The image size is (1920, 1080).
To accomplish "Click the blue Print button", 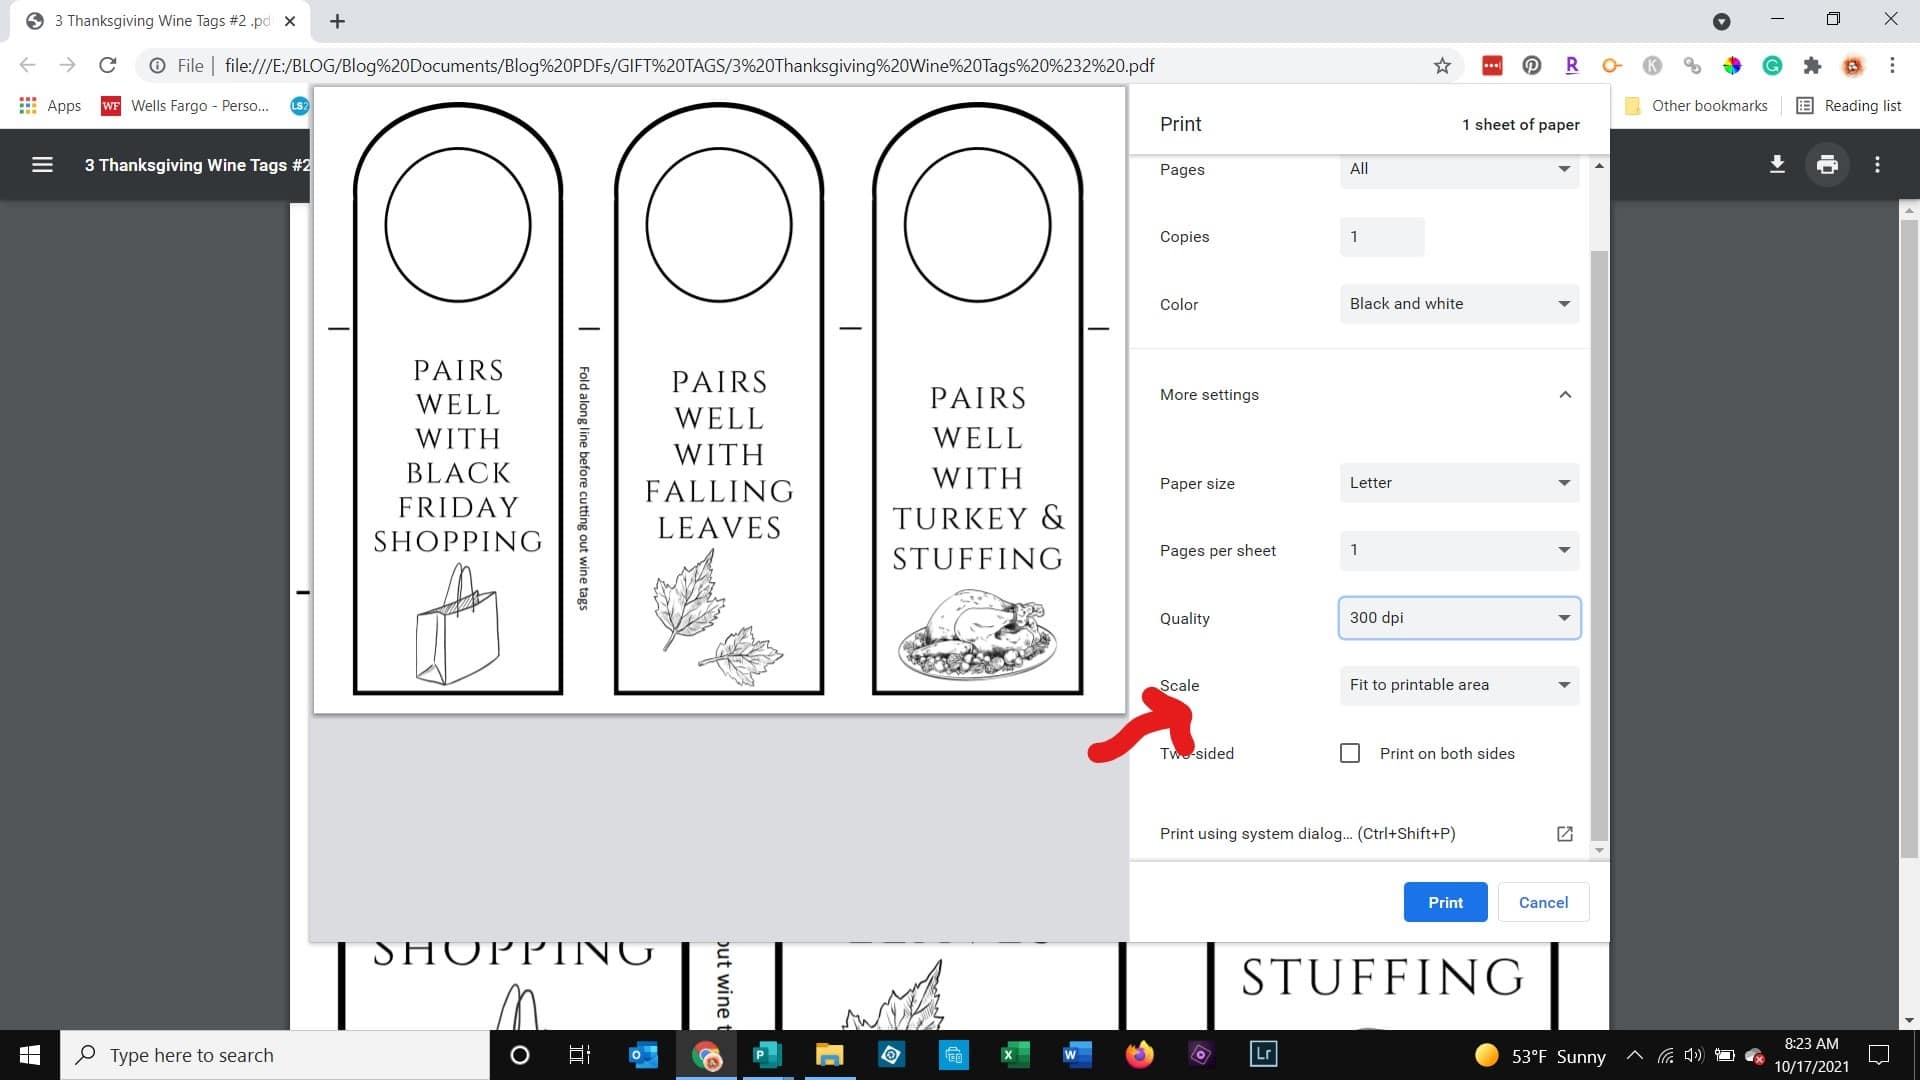I will 1445,902.
